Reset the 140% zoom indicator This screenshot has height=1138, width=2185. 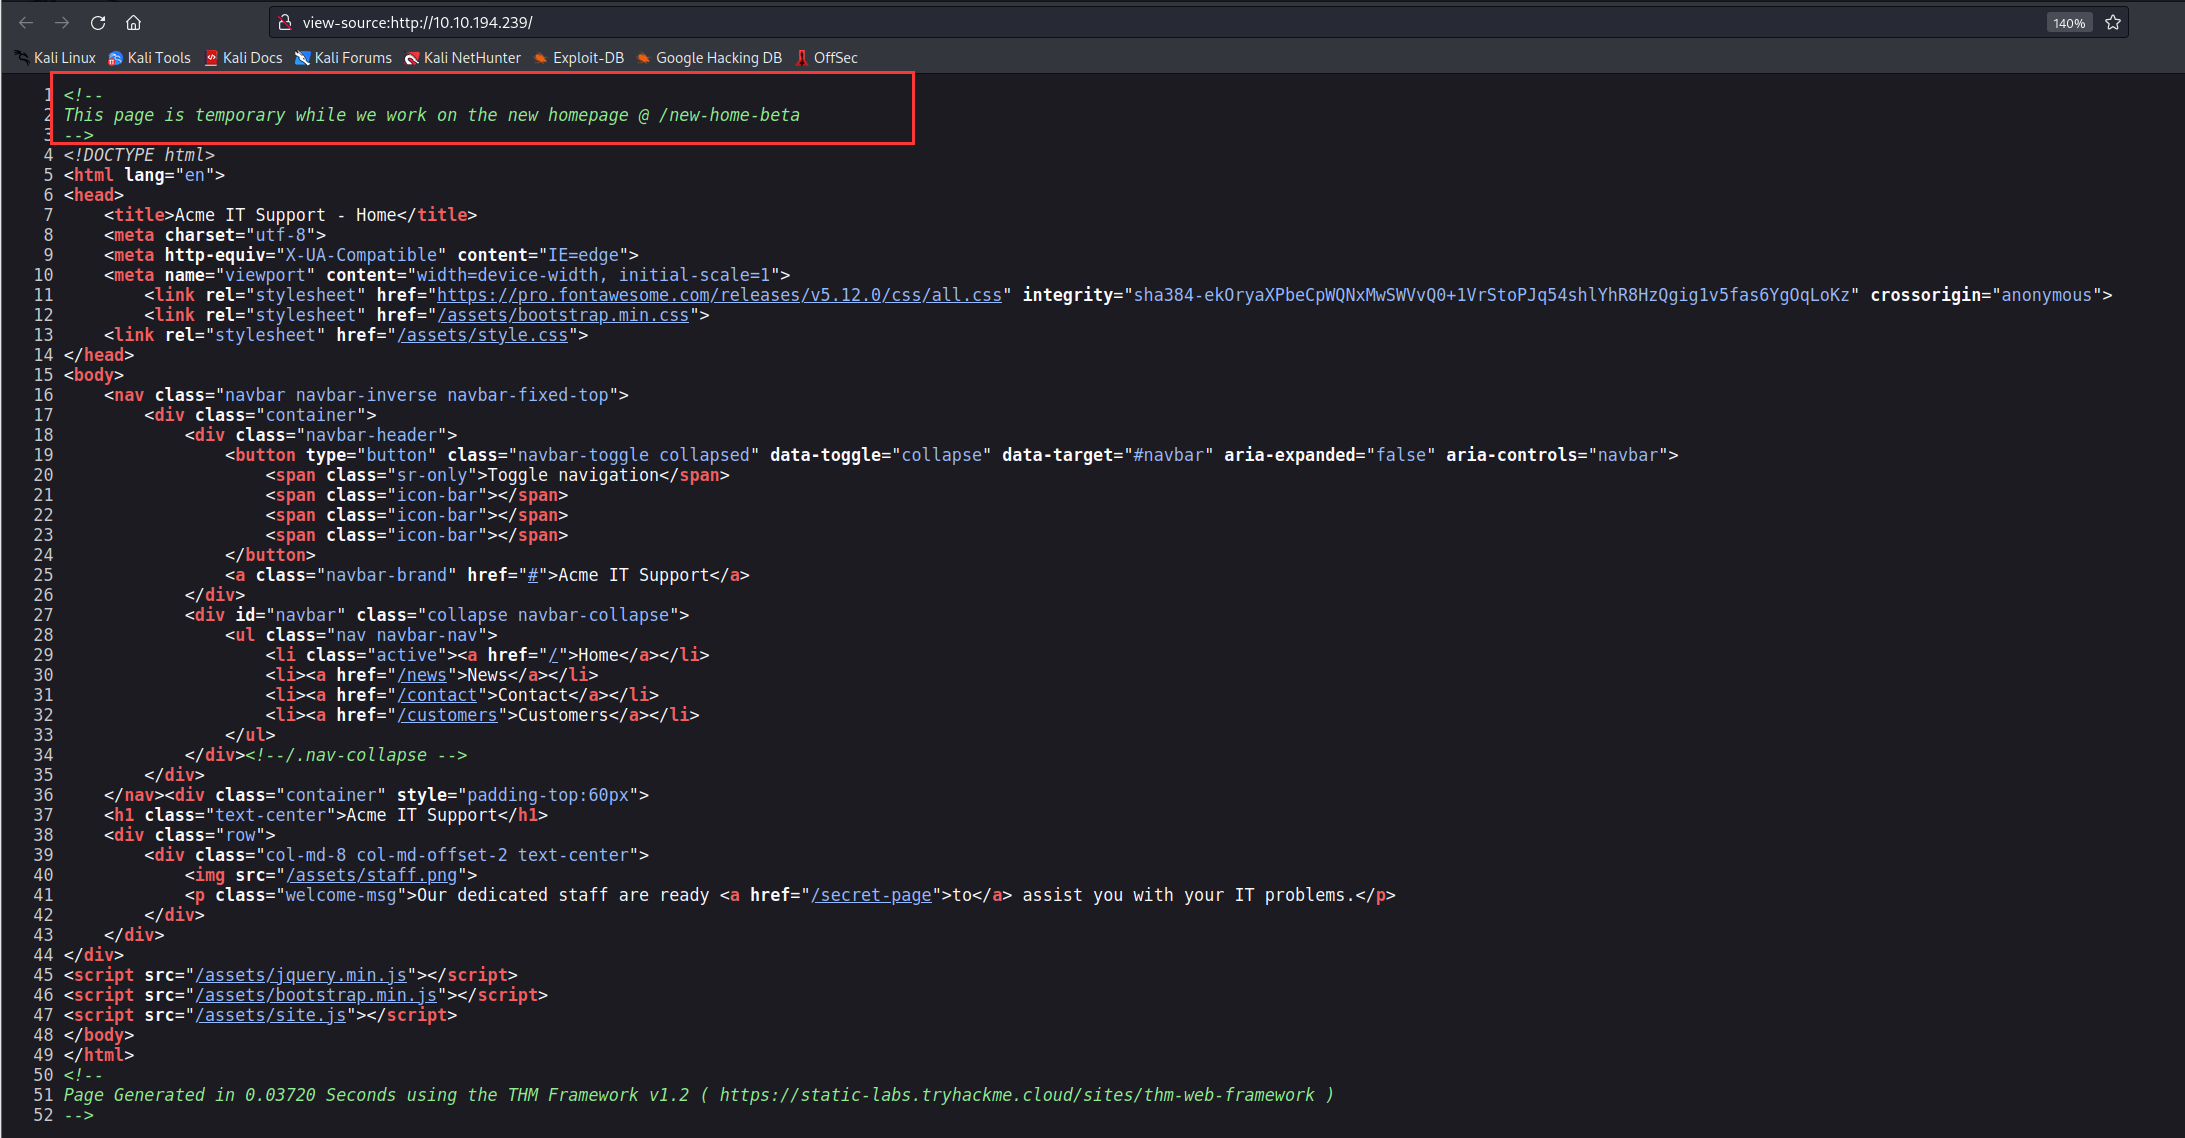2068,23
